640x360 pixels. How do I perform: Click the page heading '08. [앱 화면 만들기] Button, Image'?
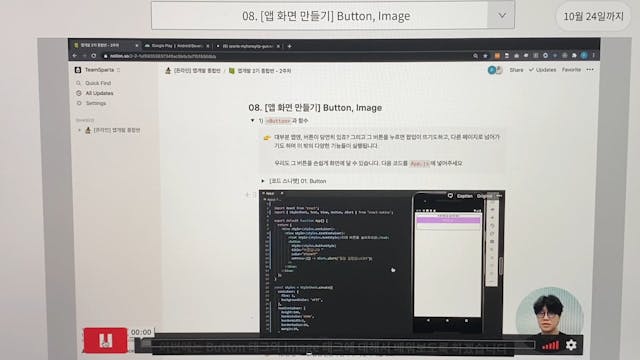(315, 108)
